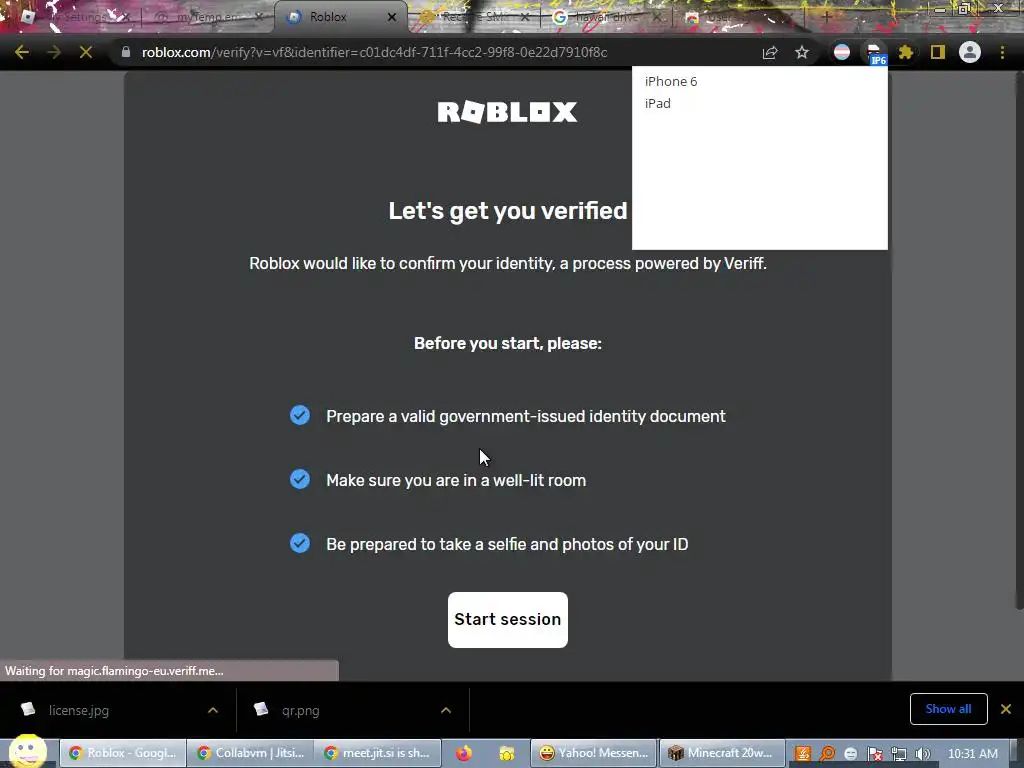The height and width of the screenshot is (768, 1024).
Task: Click the taskbar clock showing 10:31 AM
Action: pos(972,754)
